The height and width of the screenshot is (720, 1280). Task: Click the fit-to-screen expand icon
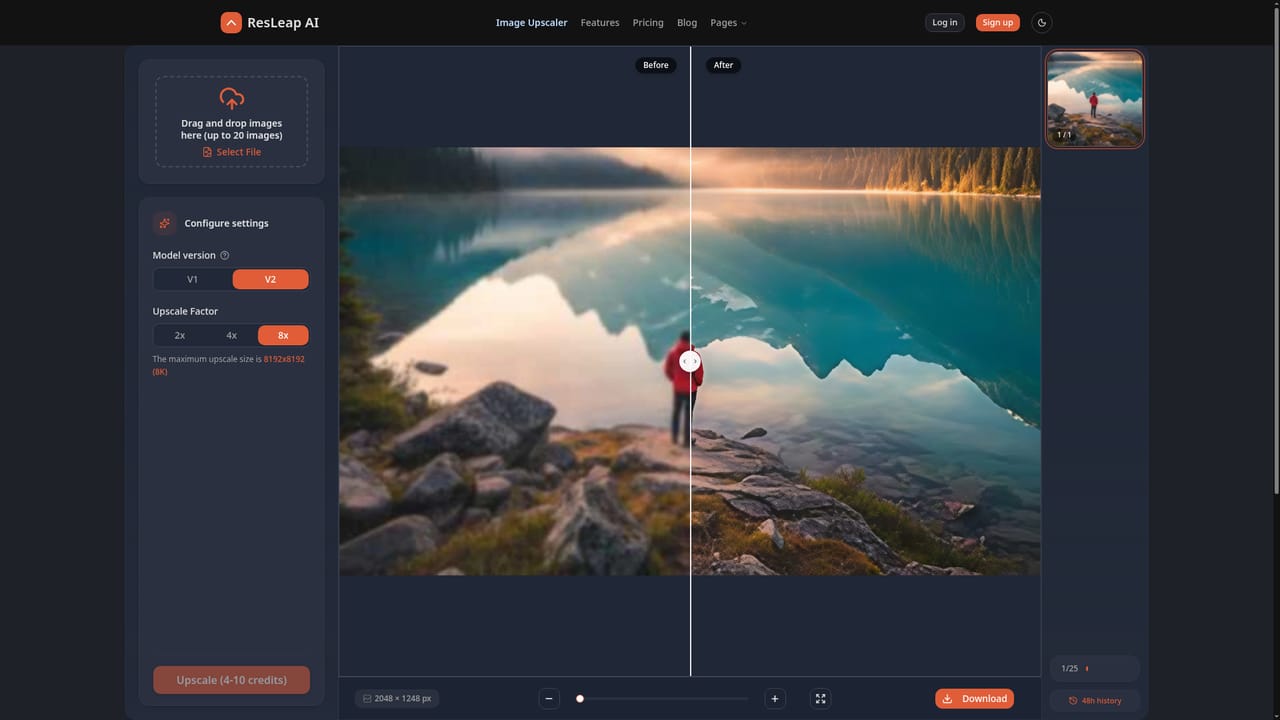click(820, 699)
